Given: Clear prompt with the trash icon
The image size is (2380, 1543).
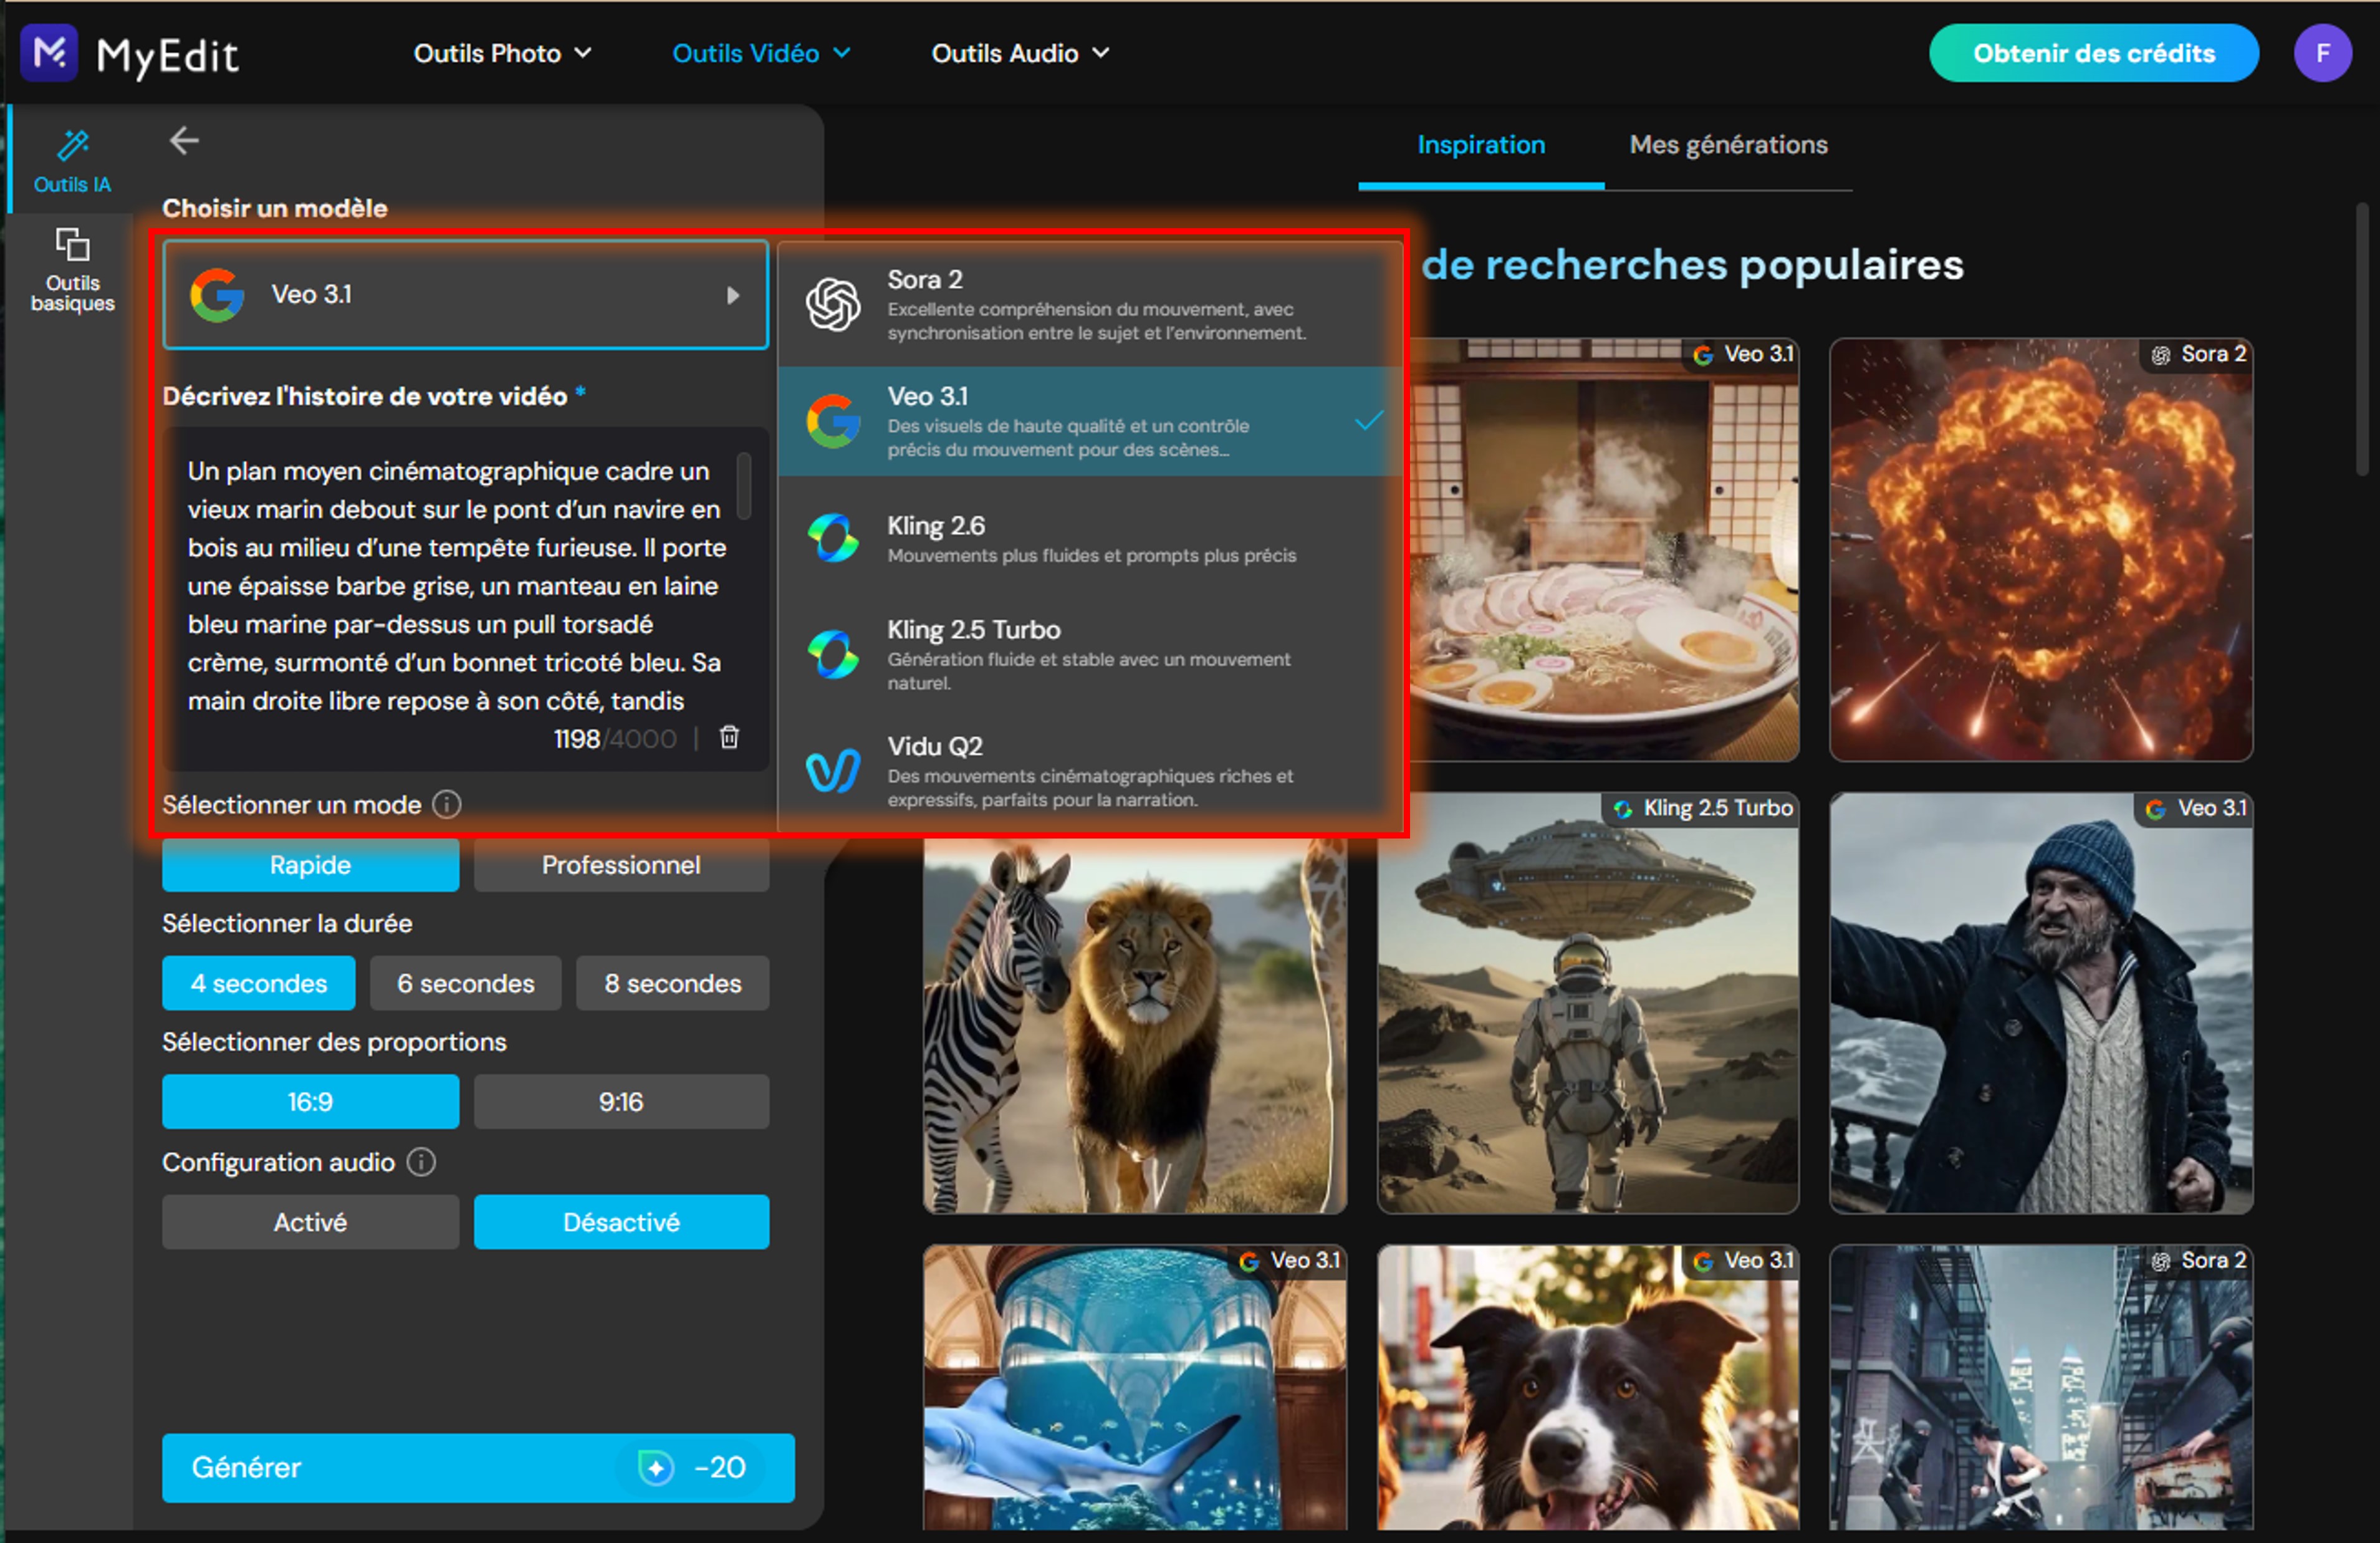Looking at the screenshot, I should [730, 738].
